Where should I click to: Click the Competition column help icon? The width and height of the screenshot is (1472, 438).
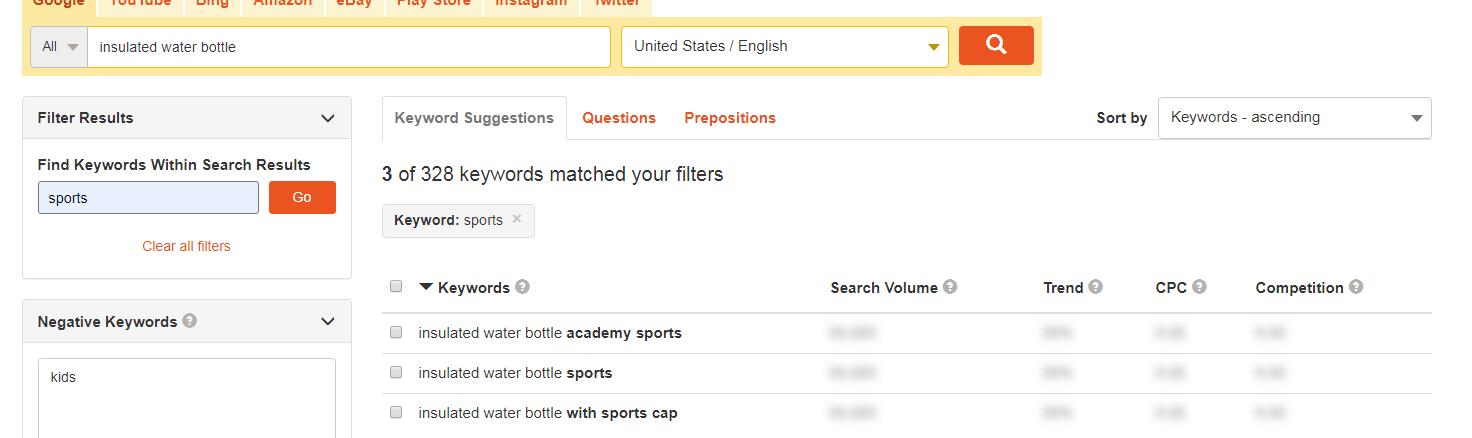1356,287
